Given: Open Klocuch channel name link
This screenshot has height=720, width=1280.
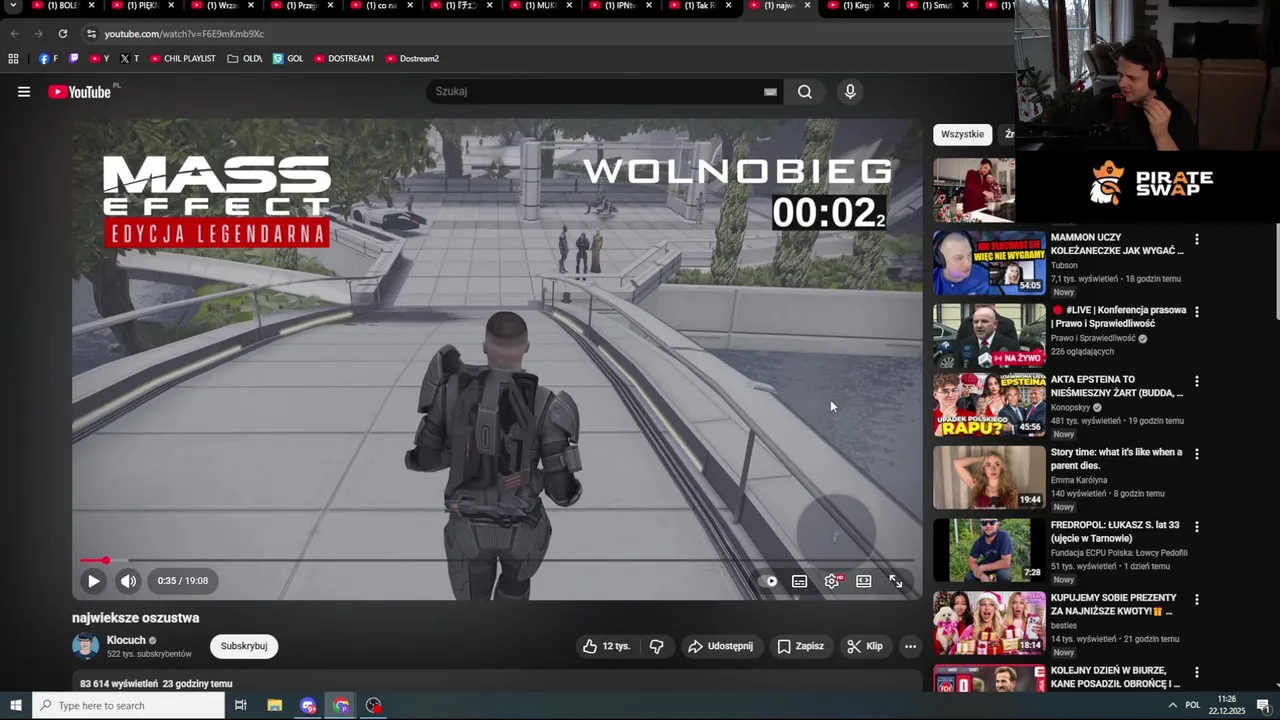Looking at the screenshot, I should pos(126,640).
